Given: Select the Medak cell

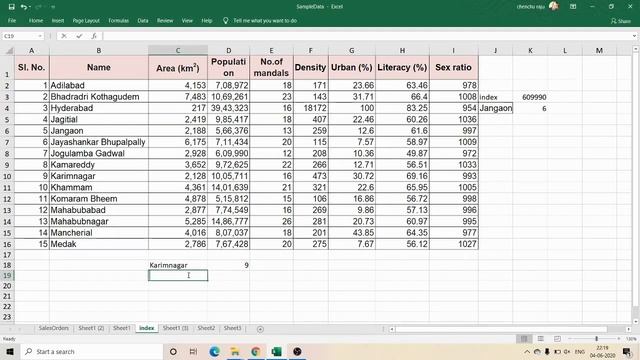Looking at the screenshot, I should point(99,244).
